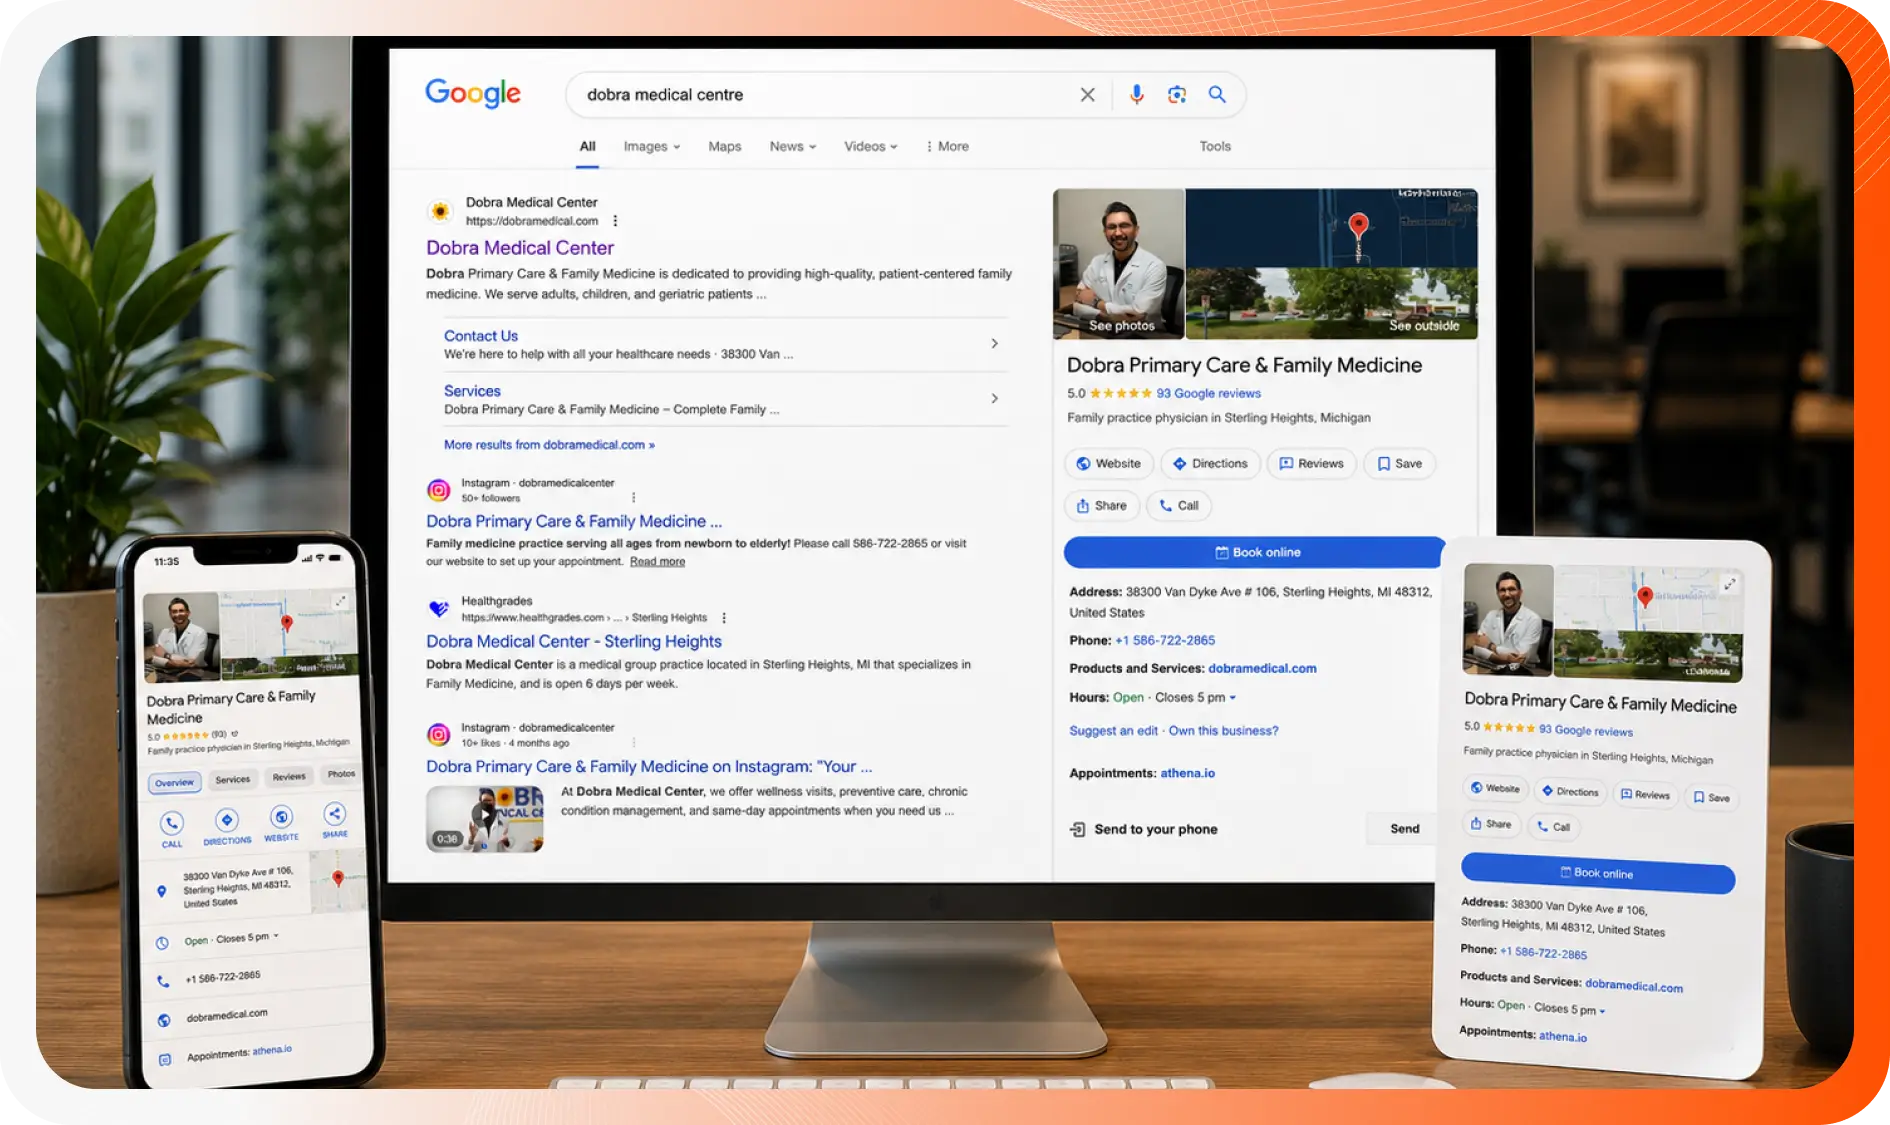The height and width of the screenshot is (1125, 1890).
Task: Tap the SHARE icon on the phone
Action: [335, 814]
